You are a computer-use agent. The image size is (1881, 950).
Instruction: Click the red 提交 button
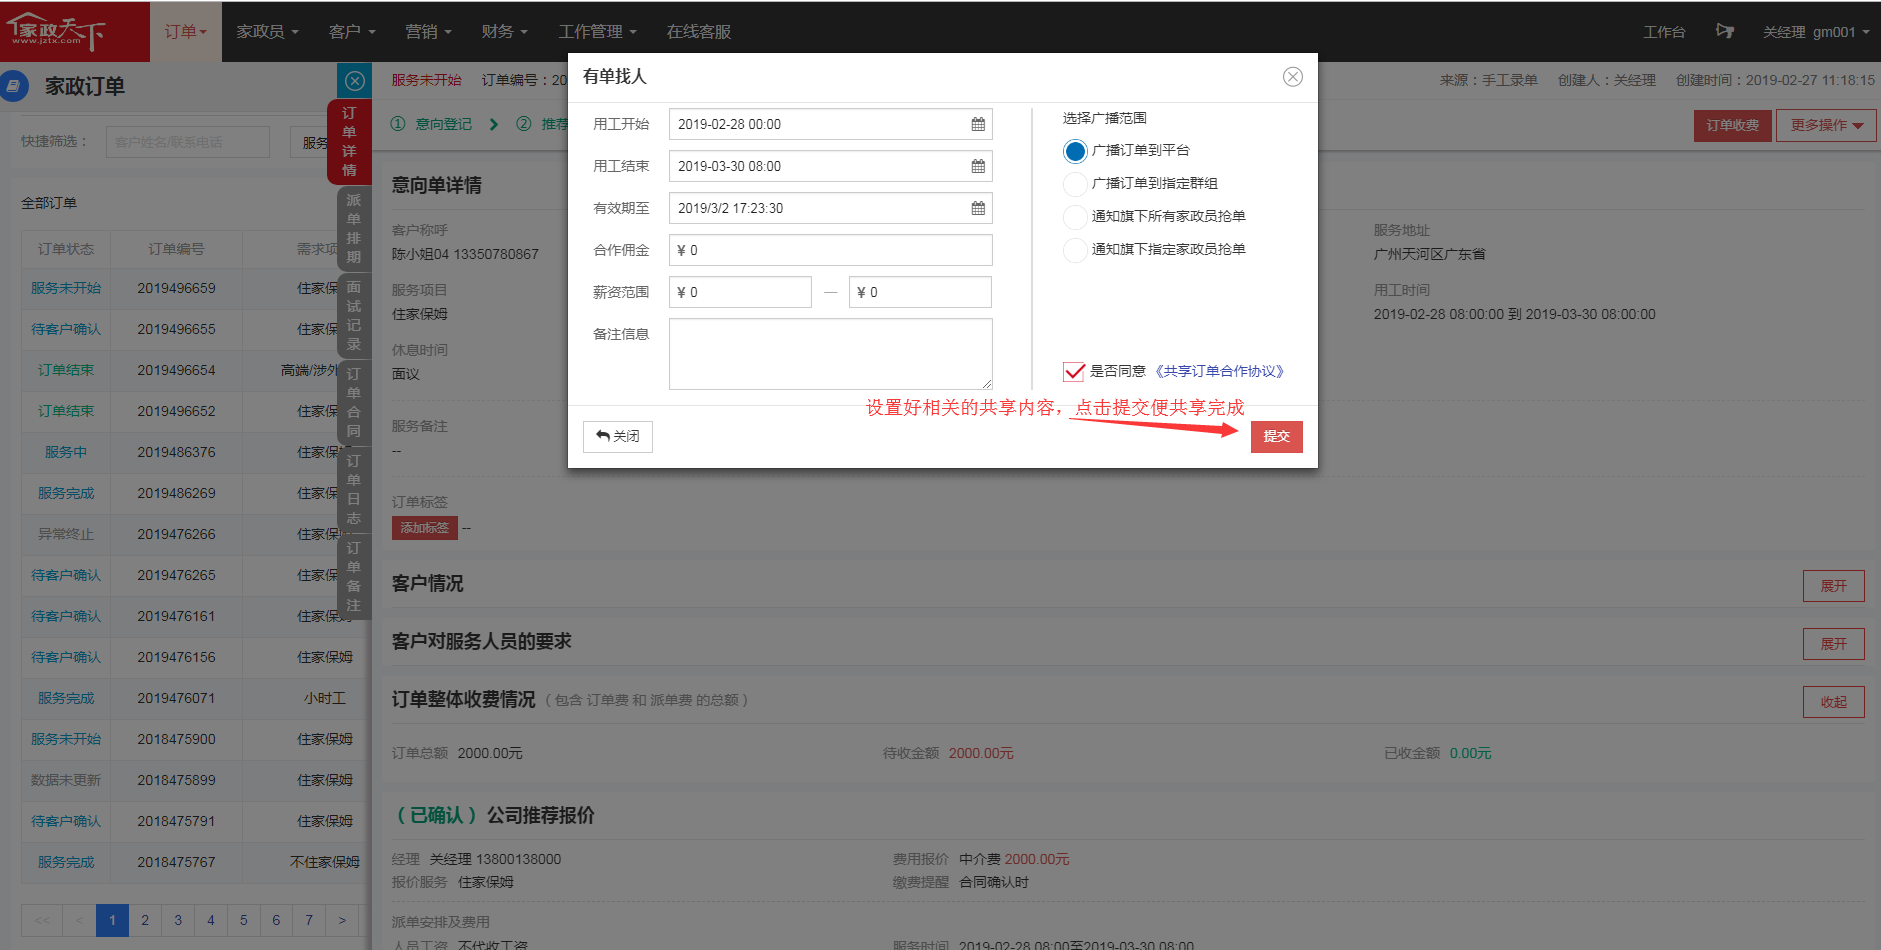point(1276,437)
